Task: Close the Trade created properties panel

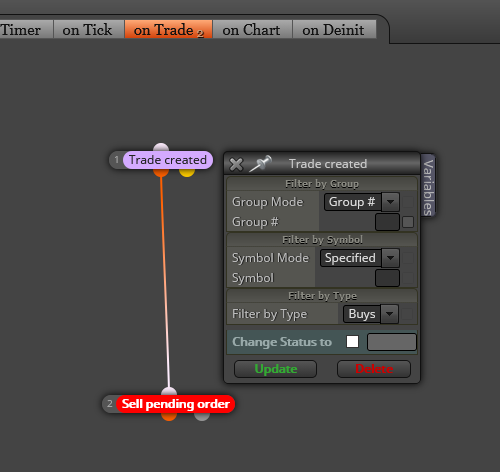Action: pyautogui.click(x=236, y=164)
